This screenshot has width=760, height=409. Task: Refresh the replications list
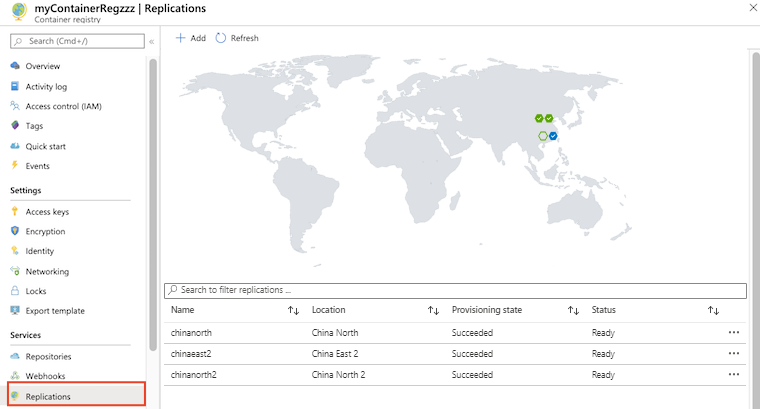(x=237, y=38)
